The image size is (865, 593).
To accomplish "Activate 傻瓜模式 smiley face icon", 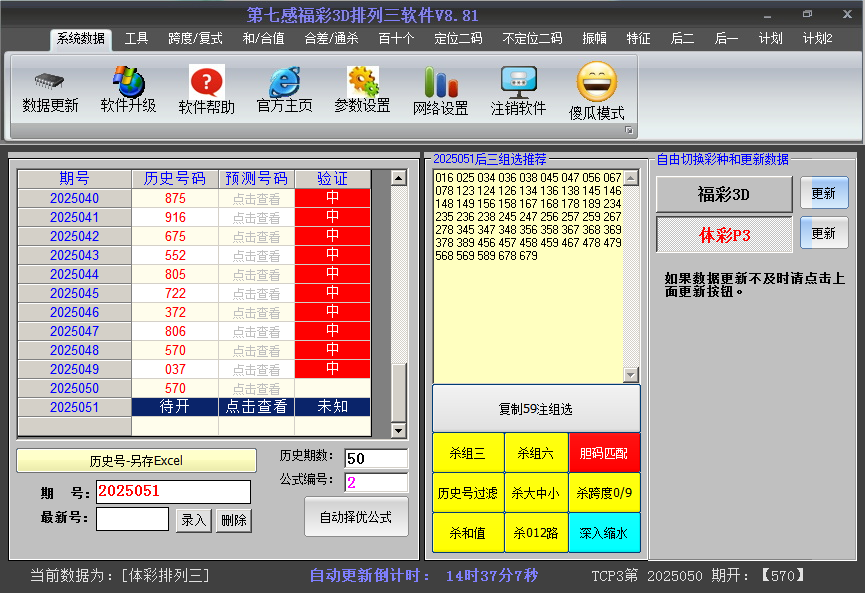I will (x=597, y=80).
